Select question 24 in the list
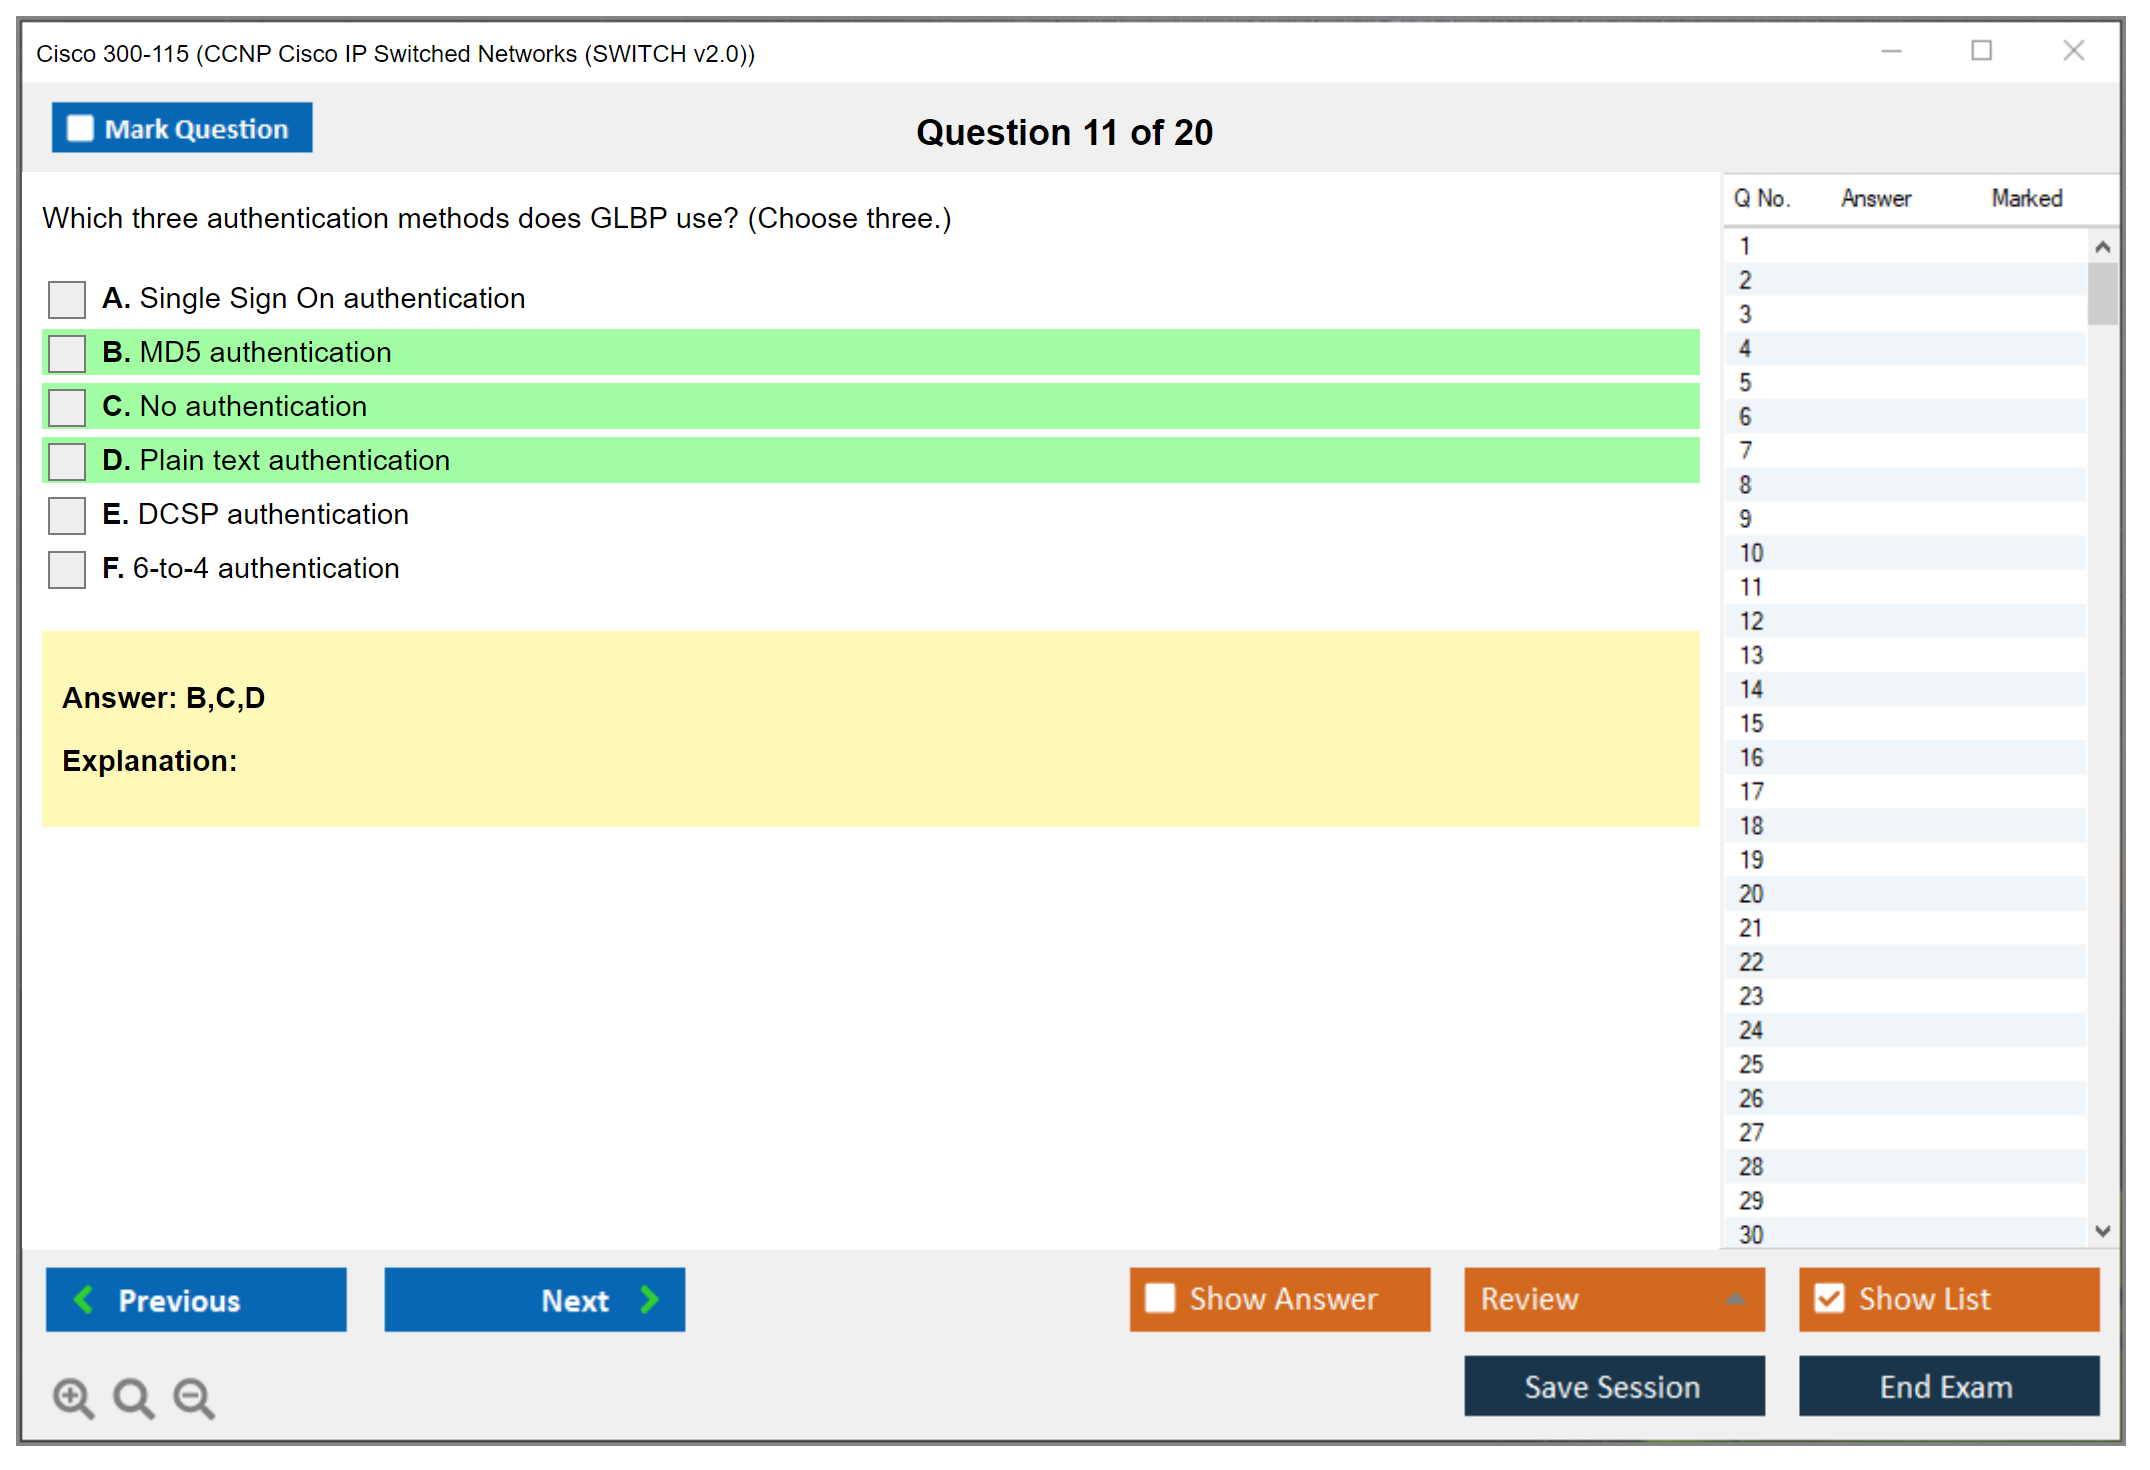Image resolution: width=2150 pixels, height=1470 pixels. 1751,1030
